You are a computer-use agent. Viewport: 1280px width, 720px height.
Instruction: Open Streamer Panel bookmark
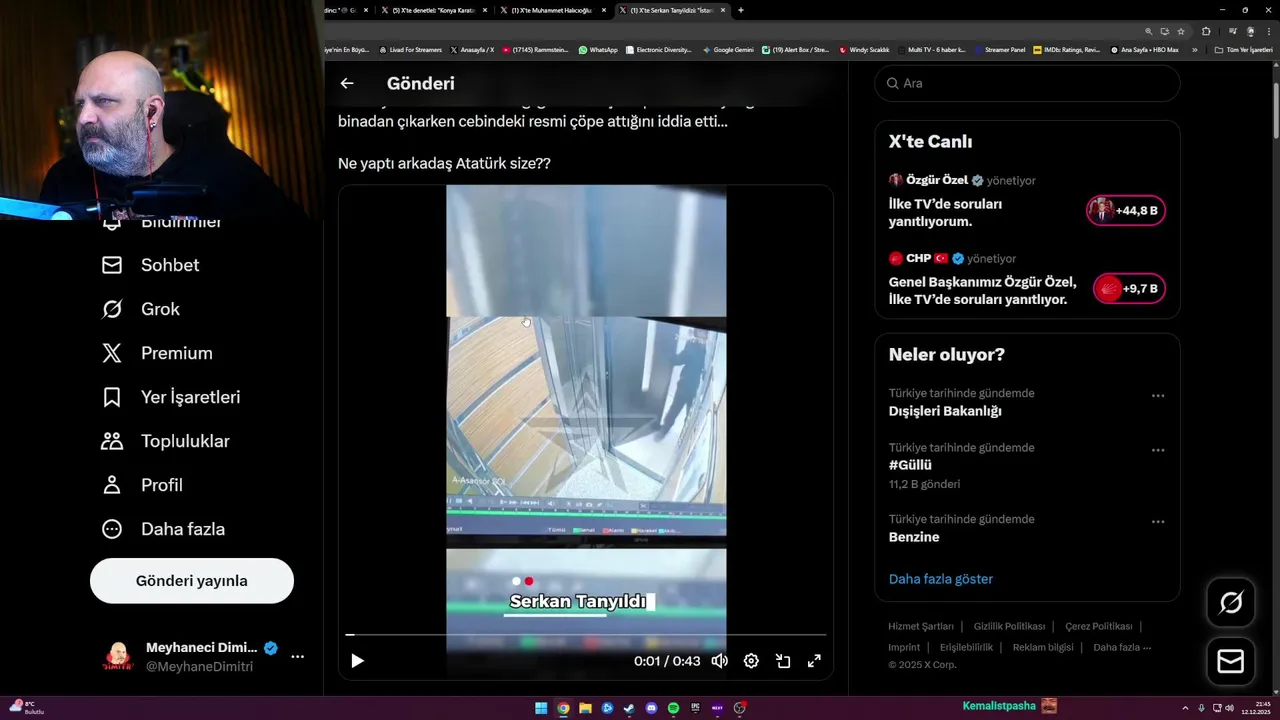click(x=1000, y=49)
